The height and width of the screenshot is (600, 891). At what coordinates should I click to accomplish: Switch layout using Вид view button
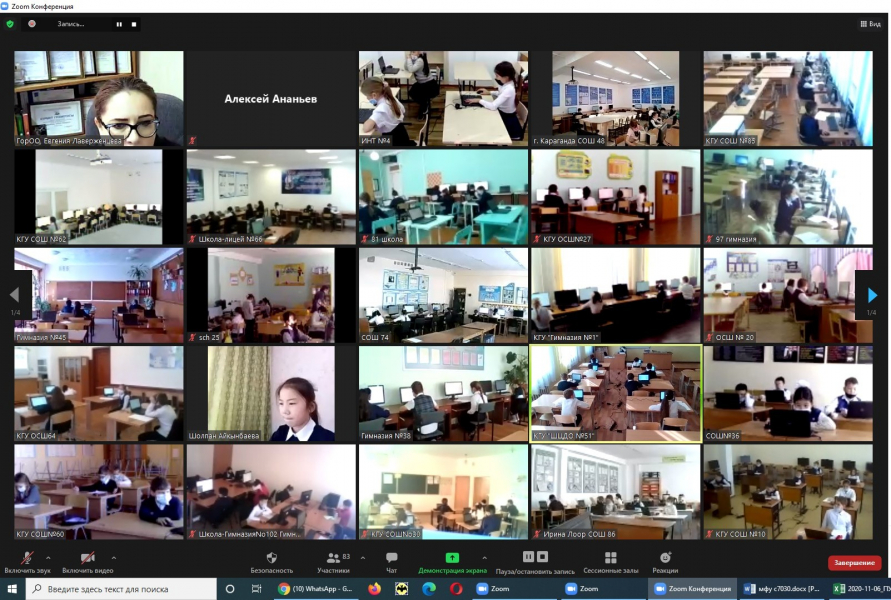(x=870, y=23)
